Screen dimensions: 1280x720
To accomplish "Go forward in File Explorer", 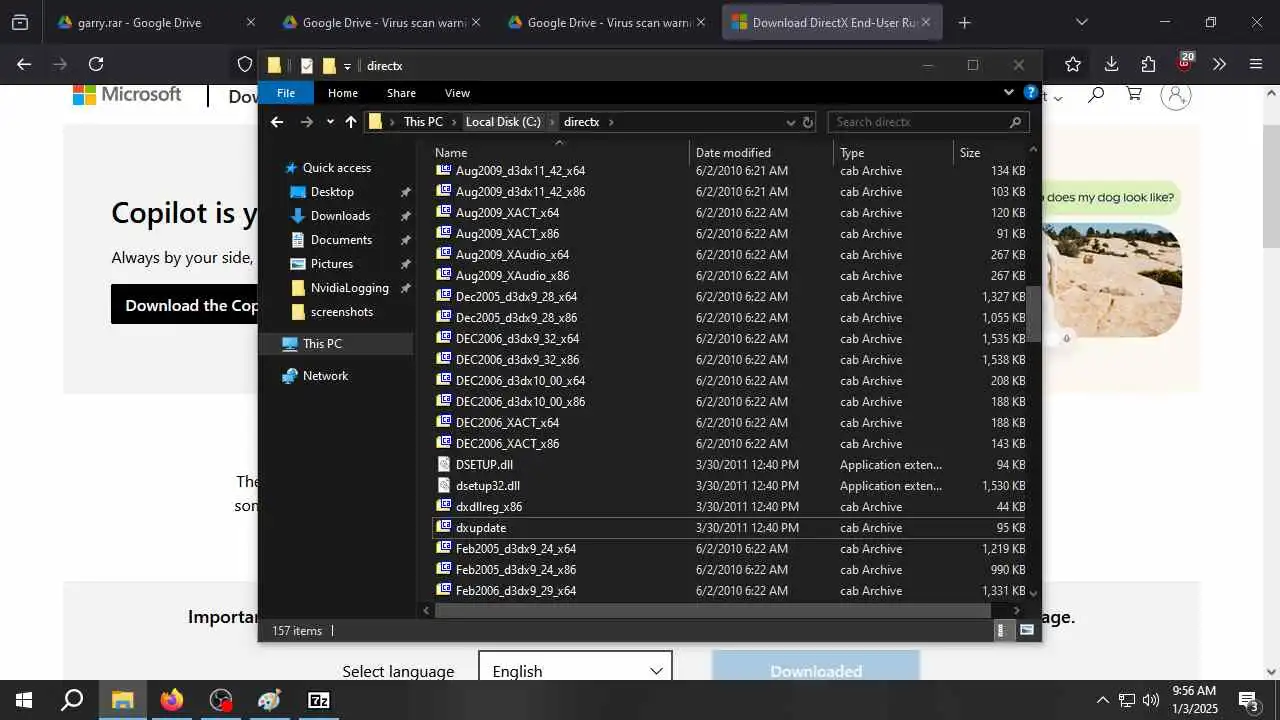I will coord(307,122).
